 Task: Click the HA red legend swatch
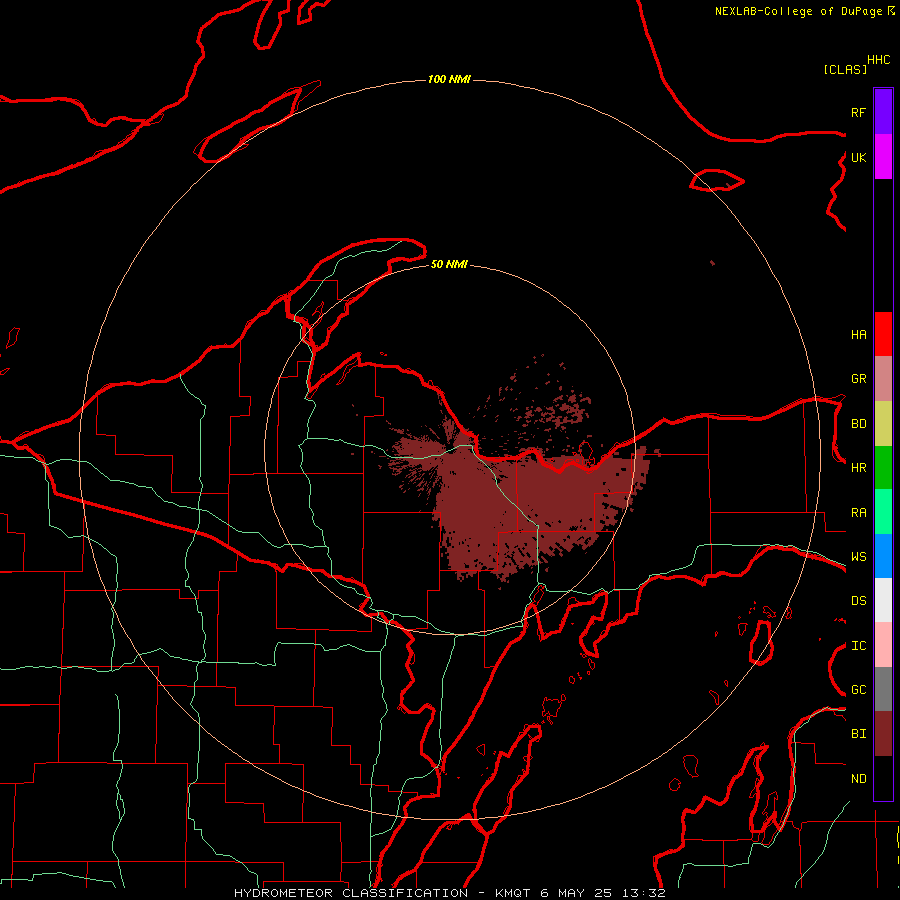pyautogui.click(x=883, y=334)
